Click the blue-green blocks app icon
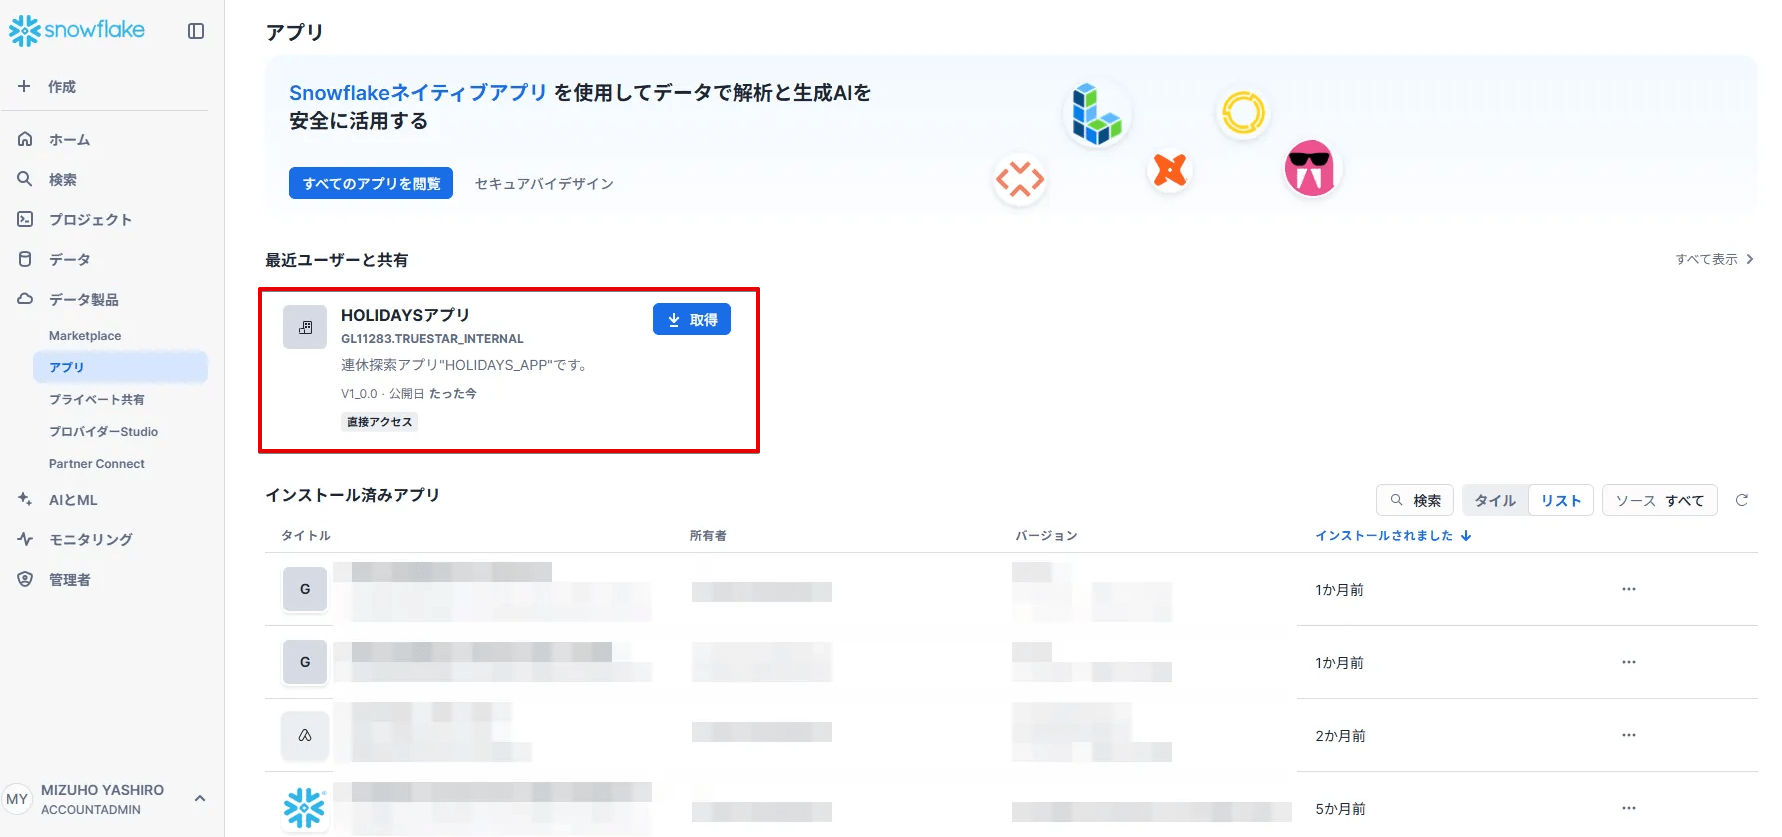Screen dimensions: 1782x837 [x=1097, y=114]
